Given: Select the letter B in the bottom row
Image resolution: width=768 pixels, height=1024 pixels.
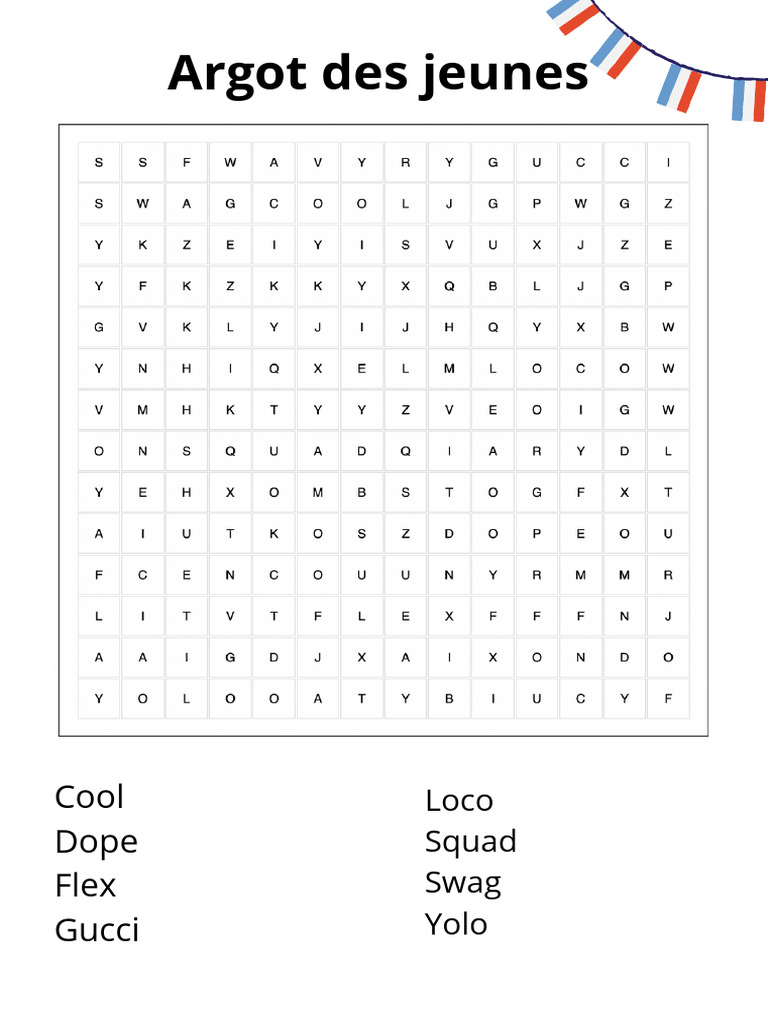Looking at the screenshot, I should (449, 699).
